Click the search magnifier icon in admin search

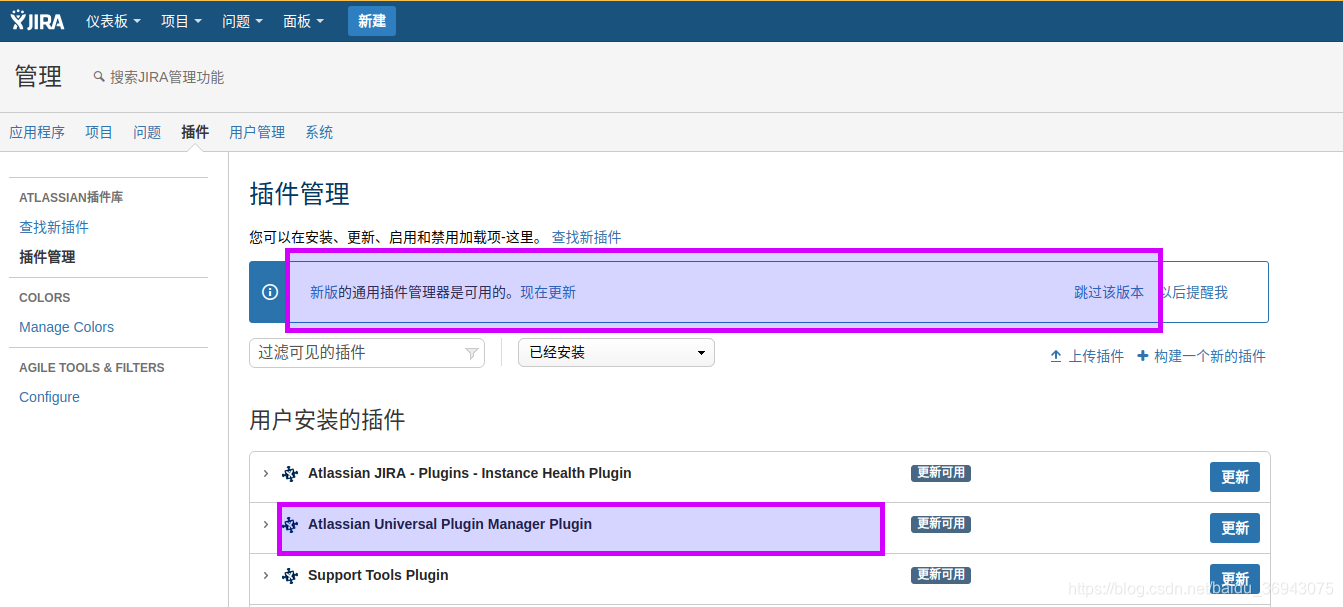point(99,77)
